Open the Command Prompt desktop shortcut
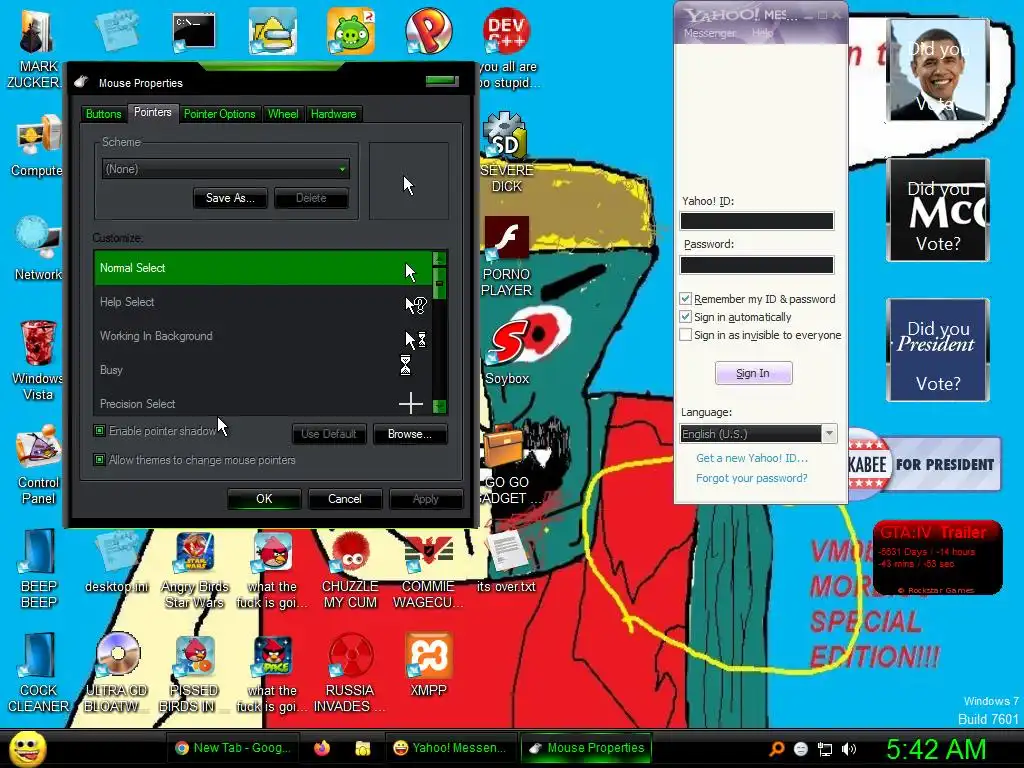The height and width of the screenshot is (768, 1024). click(194, 32)
